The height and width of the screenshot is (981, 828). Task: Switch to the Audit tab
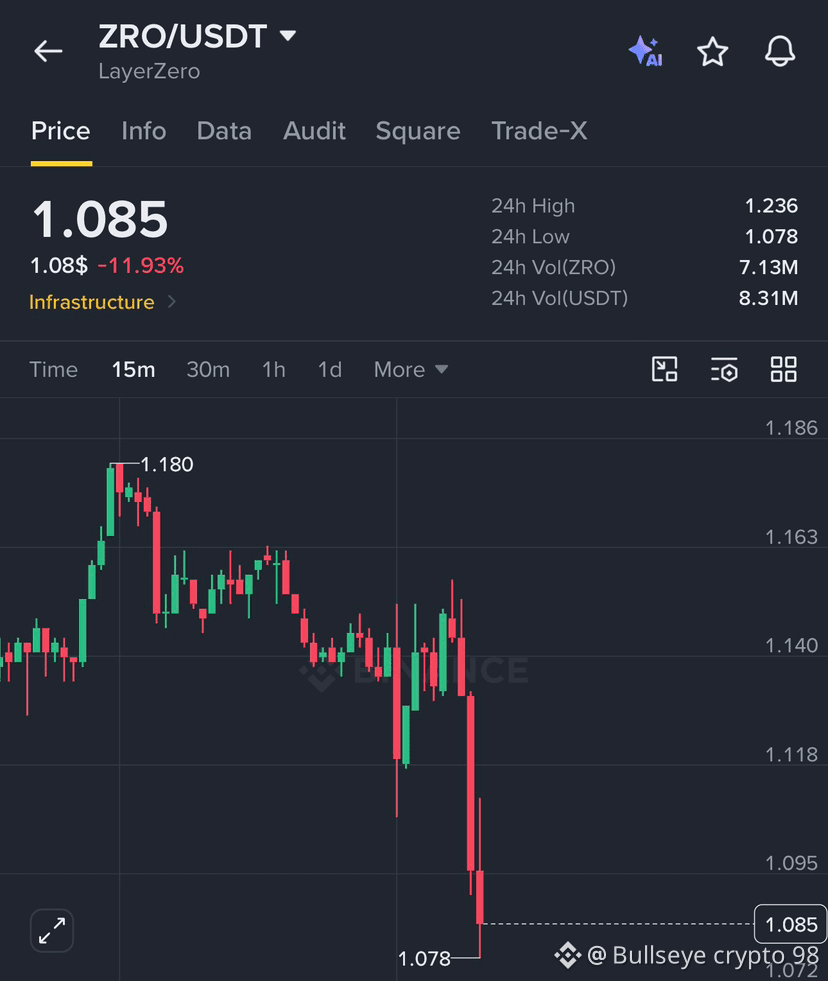pos(314,131)
